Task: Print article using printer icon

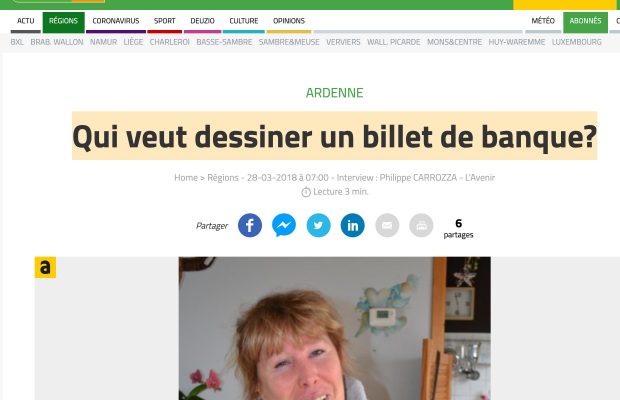Action: [421, 225]
